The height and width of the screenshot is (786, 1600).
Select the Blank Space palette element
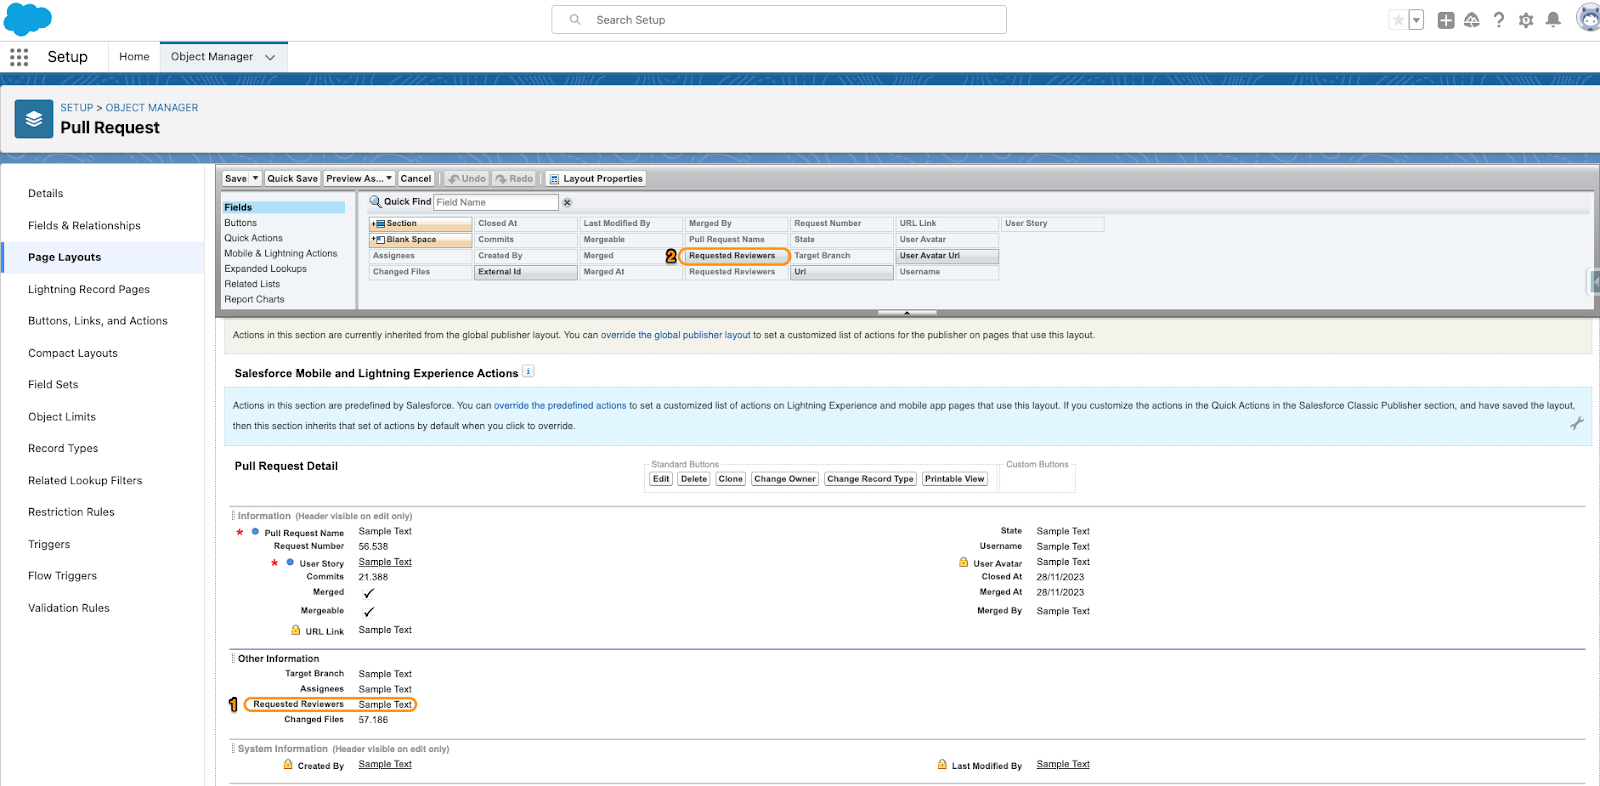(x=421, y=240)
